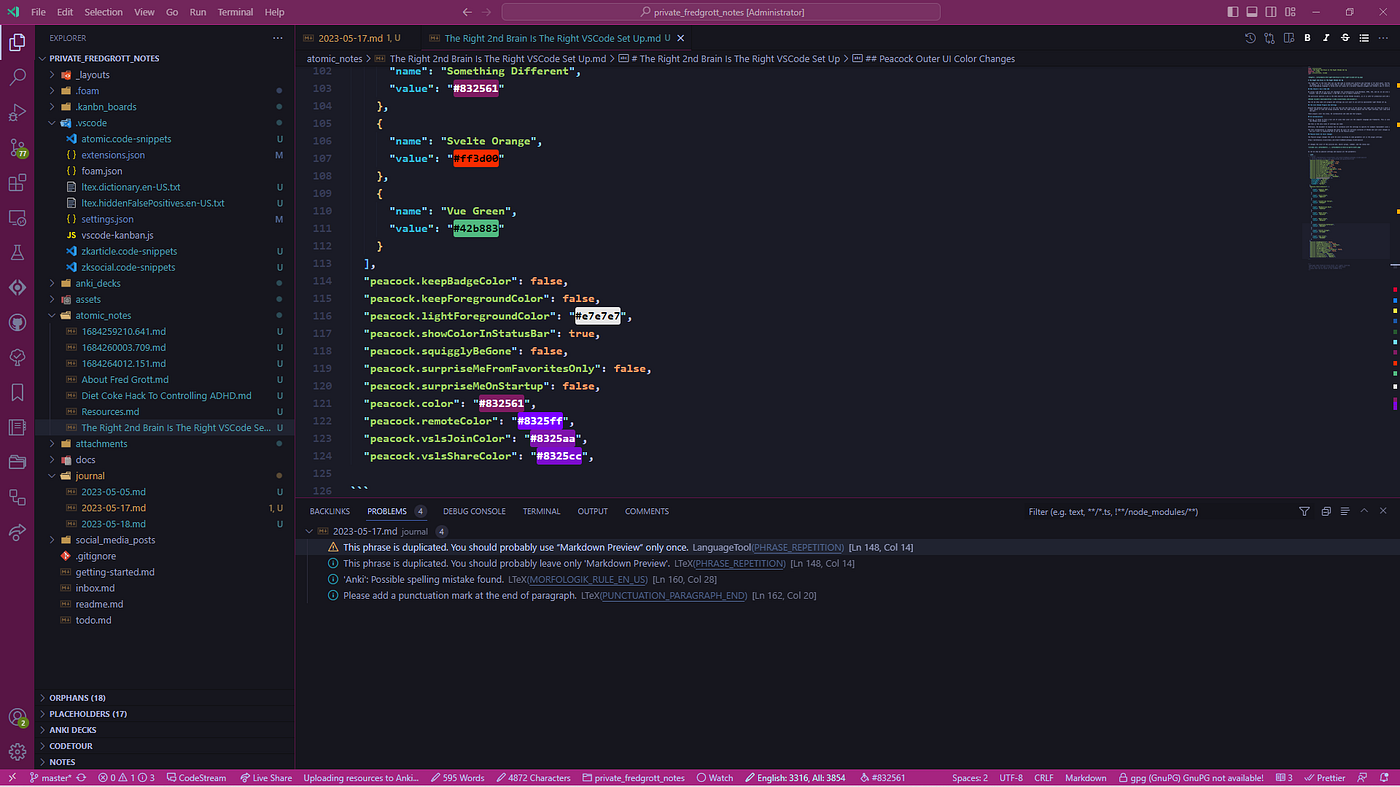Collapse the atomic_notes folder
This screenshot has height=787, width=1400.
click(x=103, y=315)
